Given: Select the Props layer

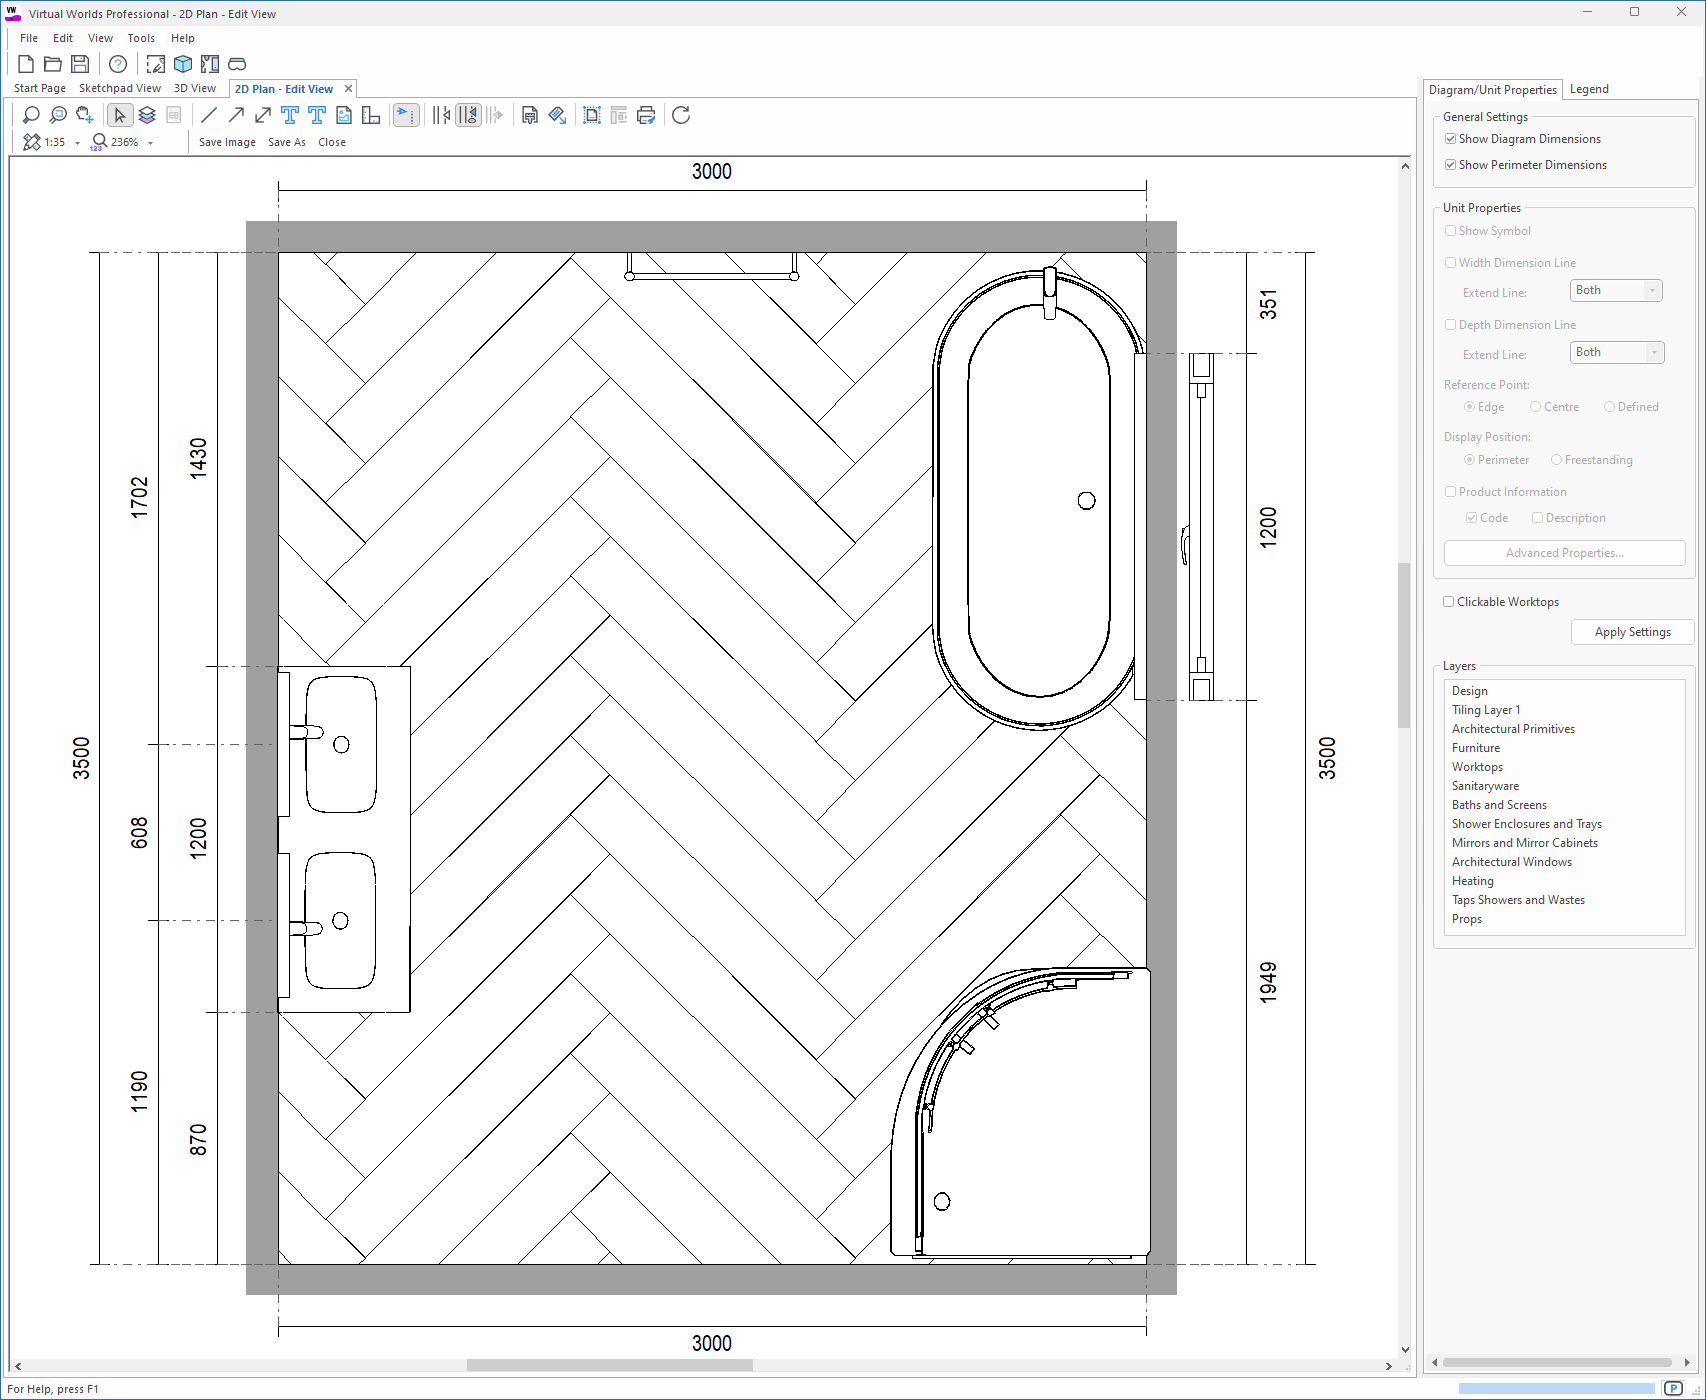Looking at the screenshot, I should click(x=1467, y=919).
